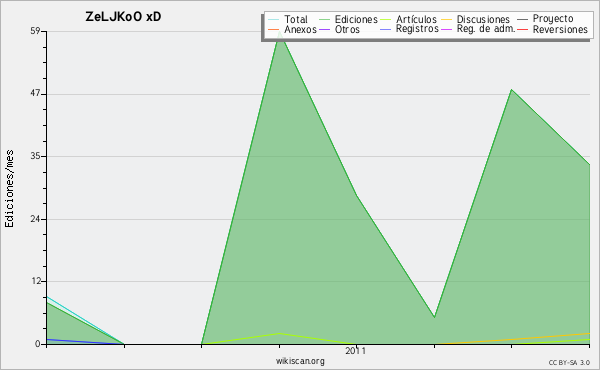Click the 47 y-axis value

(35, 94)
